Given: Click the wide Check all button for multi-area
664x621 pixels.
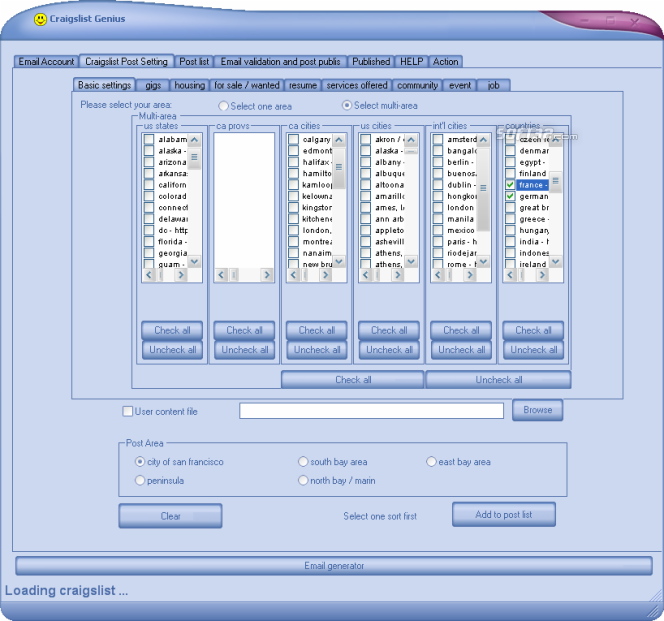Looking at the screenshot, I should pos(353,380).
